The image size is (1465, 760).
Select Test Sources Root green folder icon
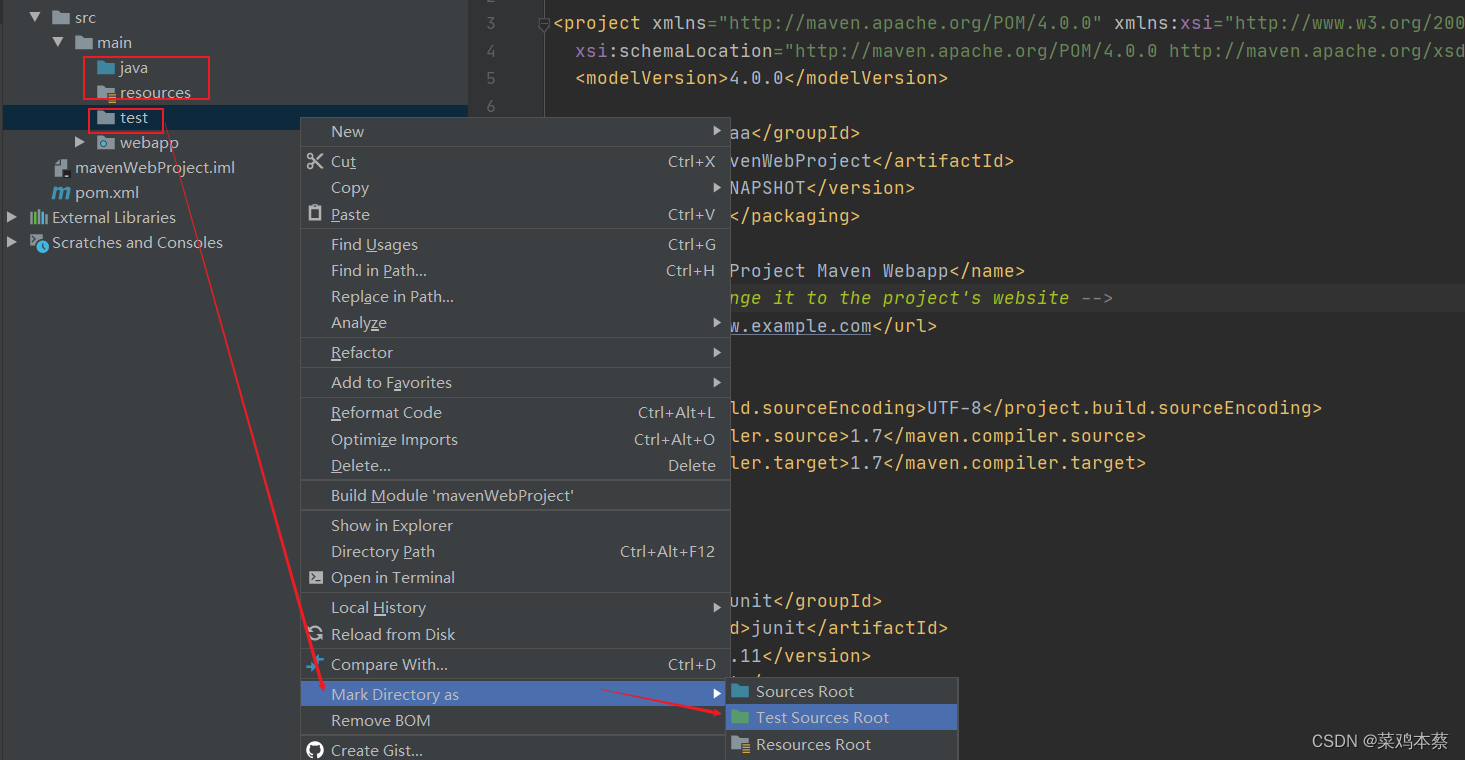click(x=742, y=717)
